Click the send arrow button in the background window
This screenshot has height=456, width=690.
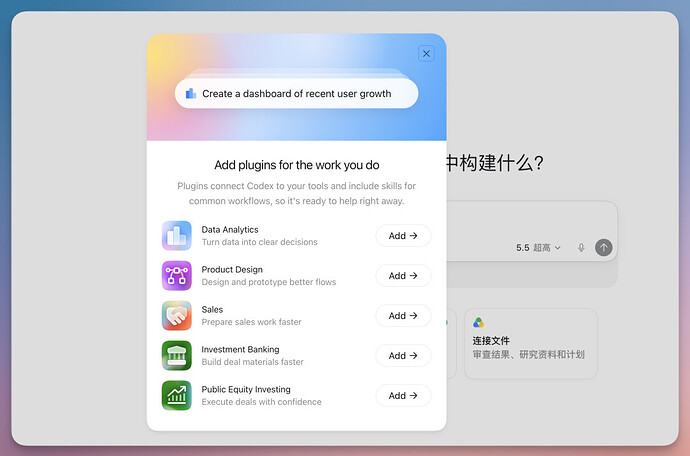[604, 247]
